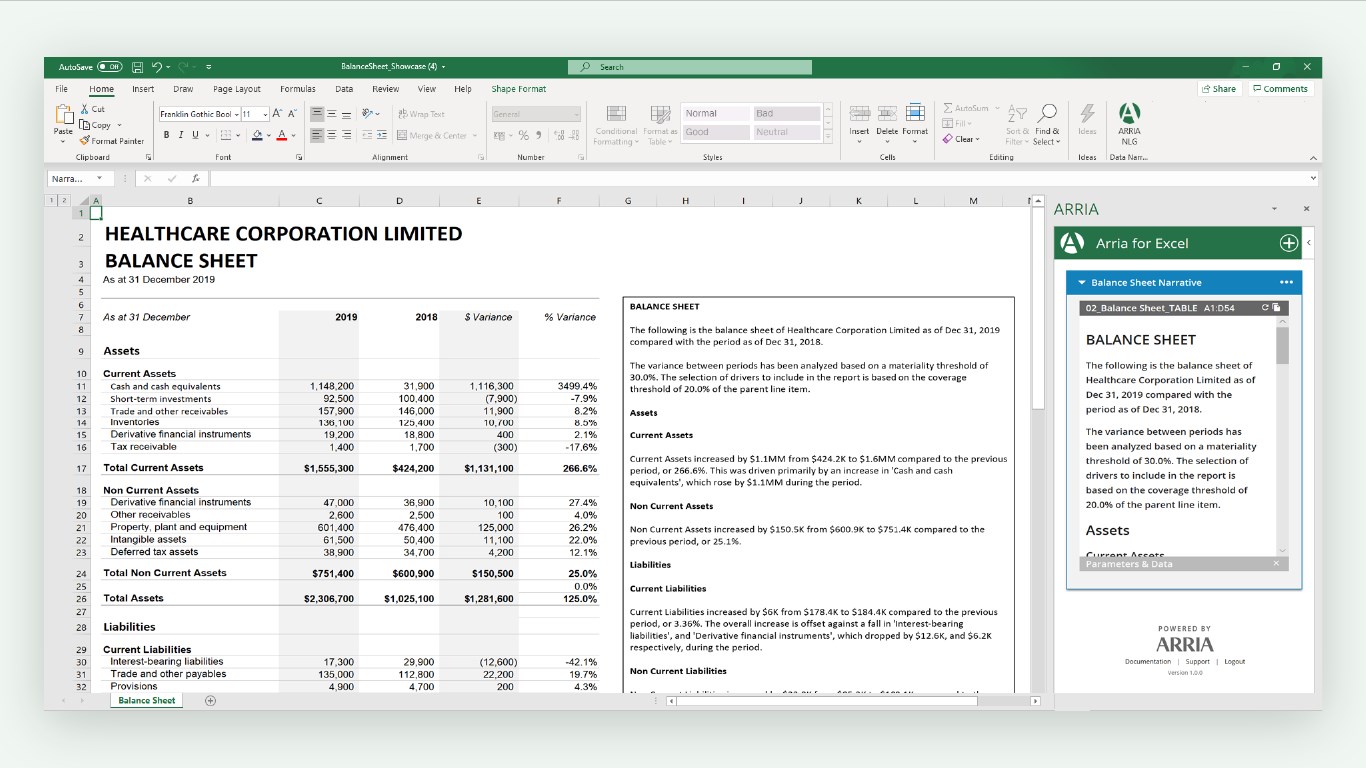The height and width of the screenshot is (768, 1366).
Task: Copy the narrative text to clipboard
Action: point(1276,308)
